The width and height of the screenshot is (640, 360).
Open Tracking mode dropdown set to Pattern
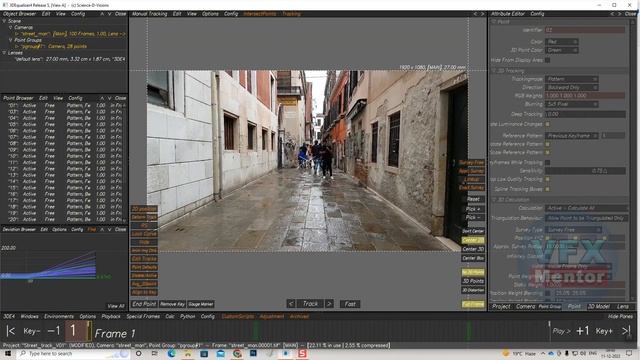coord(572,79)
